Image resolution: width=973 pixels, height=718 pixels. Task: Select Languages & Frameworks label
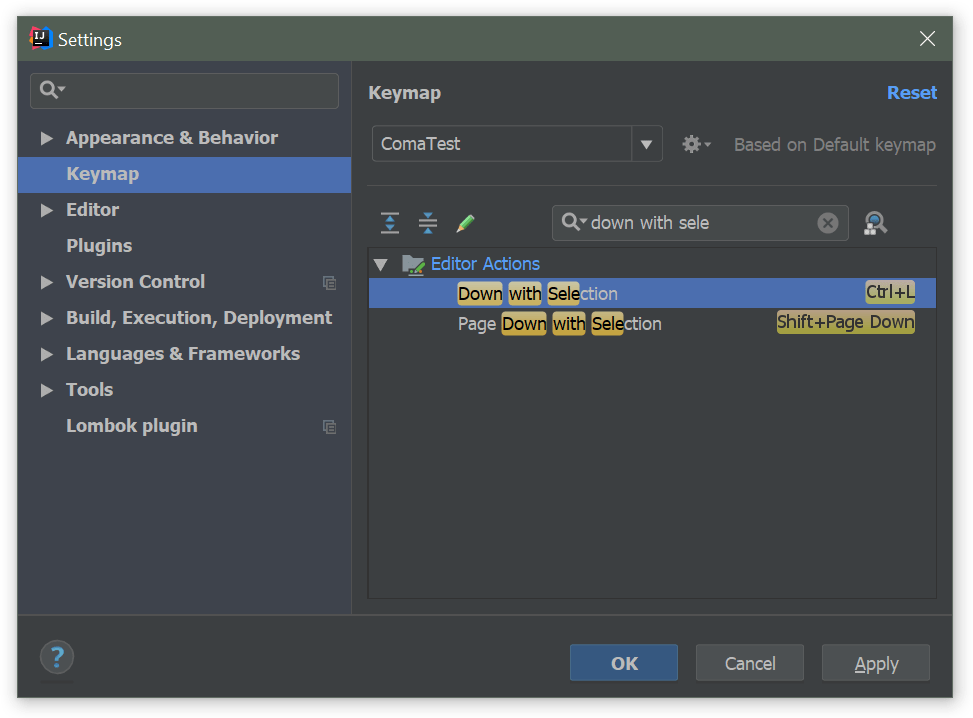click(x=183, y=354)
